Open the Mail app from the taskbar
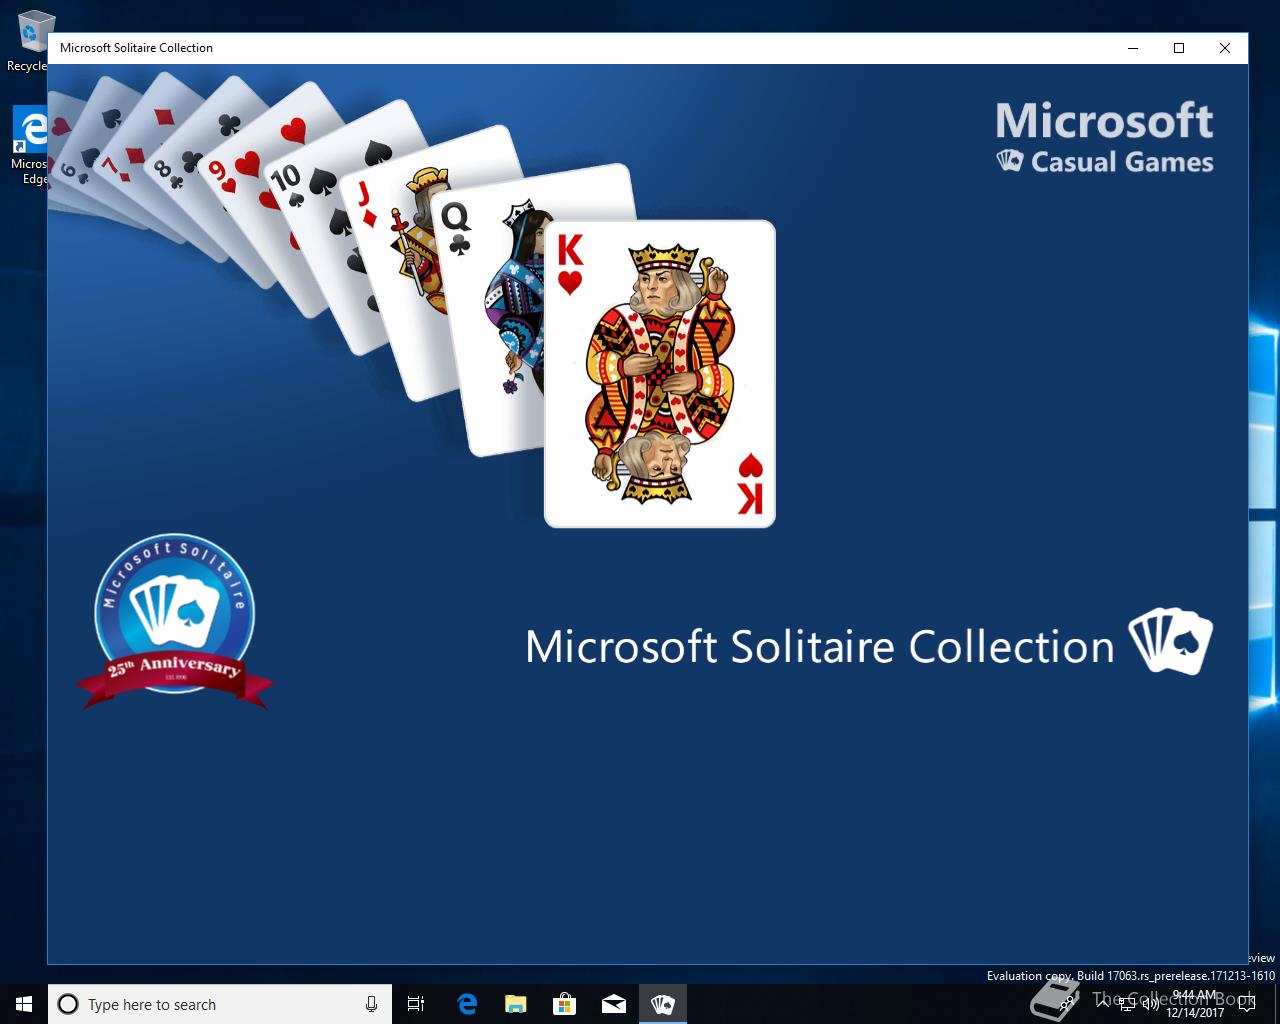This screenshot has width=1280, height=1024. tap(614, 1004)
